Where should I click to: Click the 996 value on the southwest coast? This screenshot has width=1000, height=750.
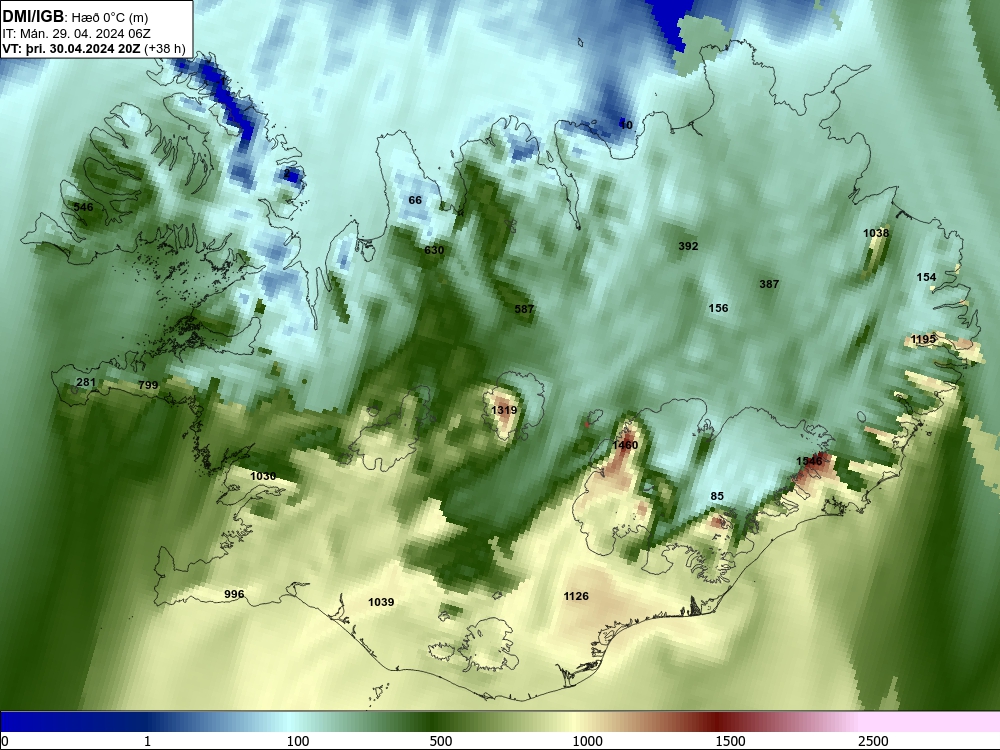click(x=234, y=594)
